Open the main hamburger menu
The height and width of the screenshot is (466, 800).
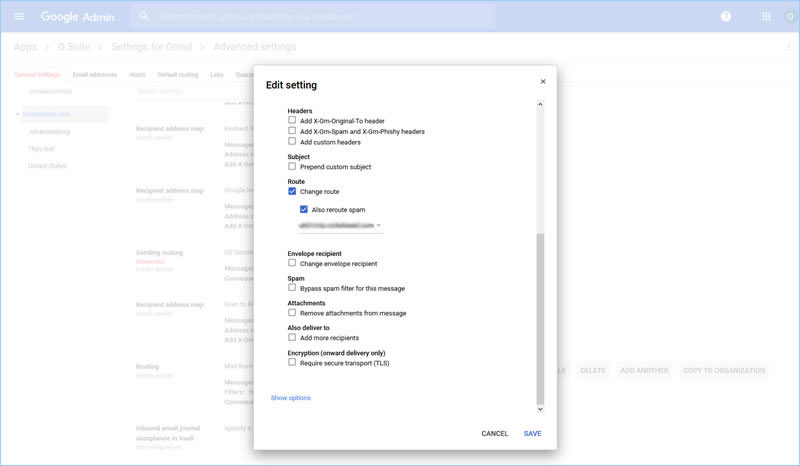(19, 16)
